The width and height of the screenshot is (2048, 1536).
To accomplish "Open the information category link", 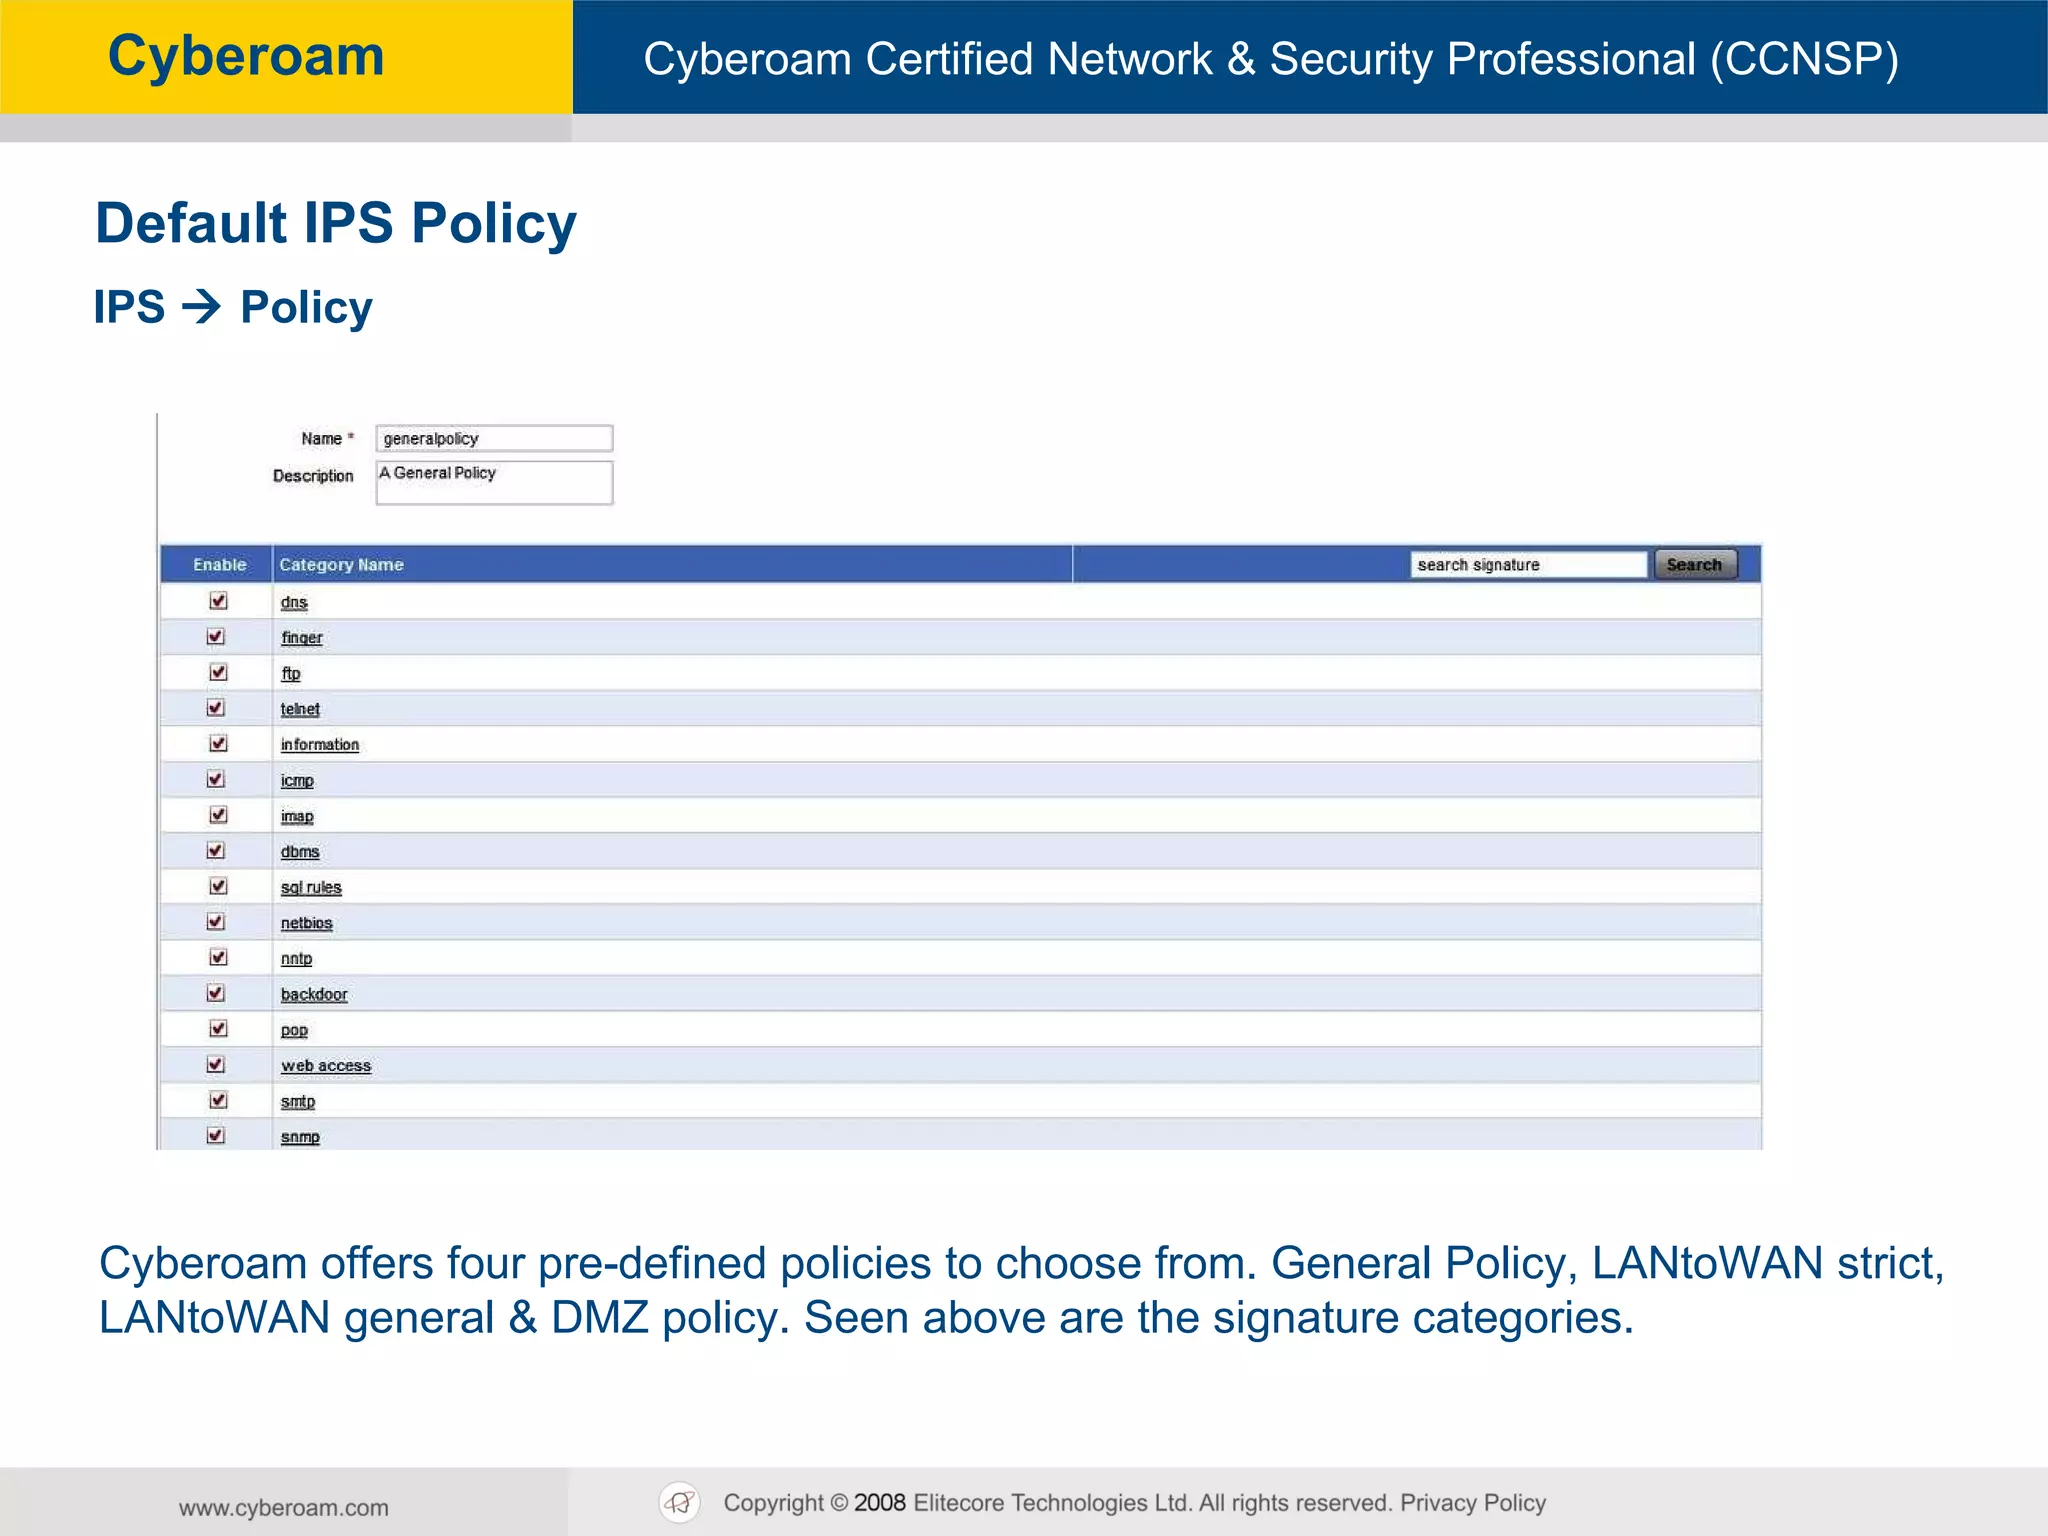I will point(320,745).
